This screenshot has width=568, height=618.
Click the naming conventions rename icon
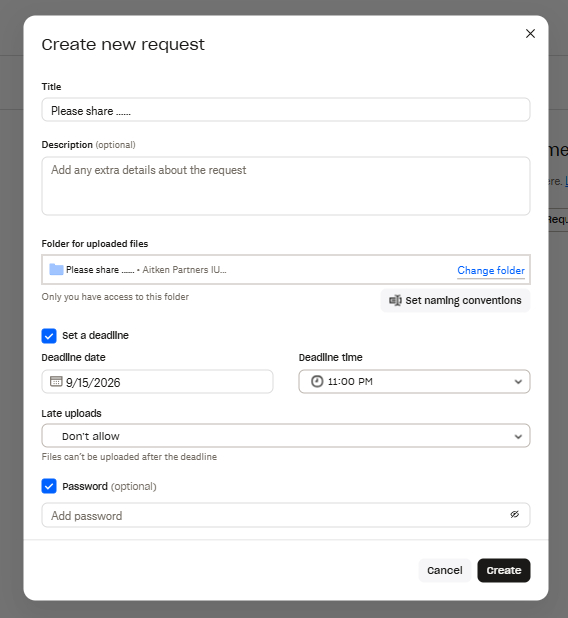[395, 301]
